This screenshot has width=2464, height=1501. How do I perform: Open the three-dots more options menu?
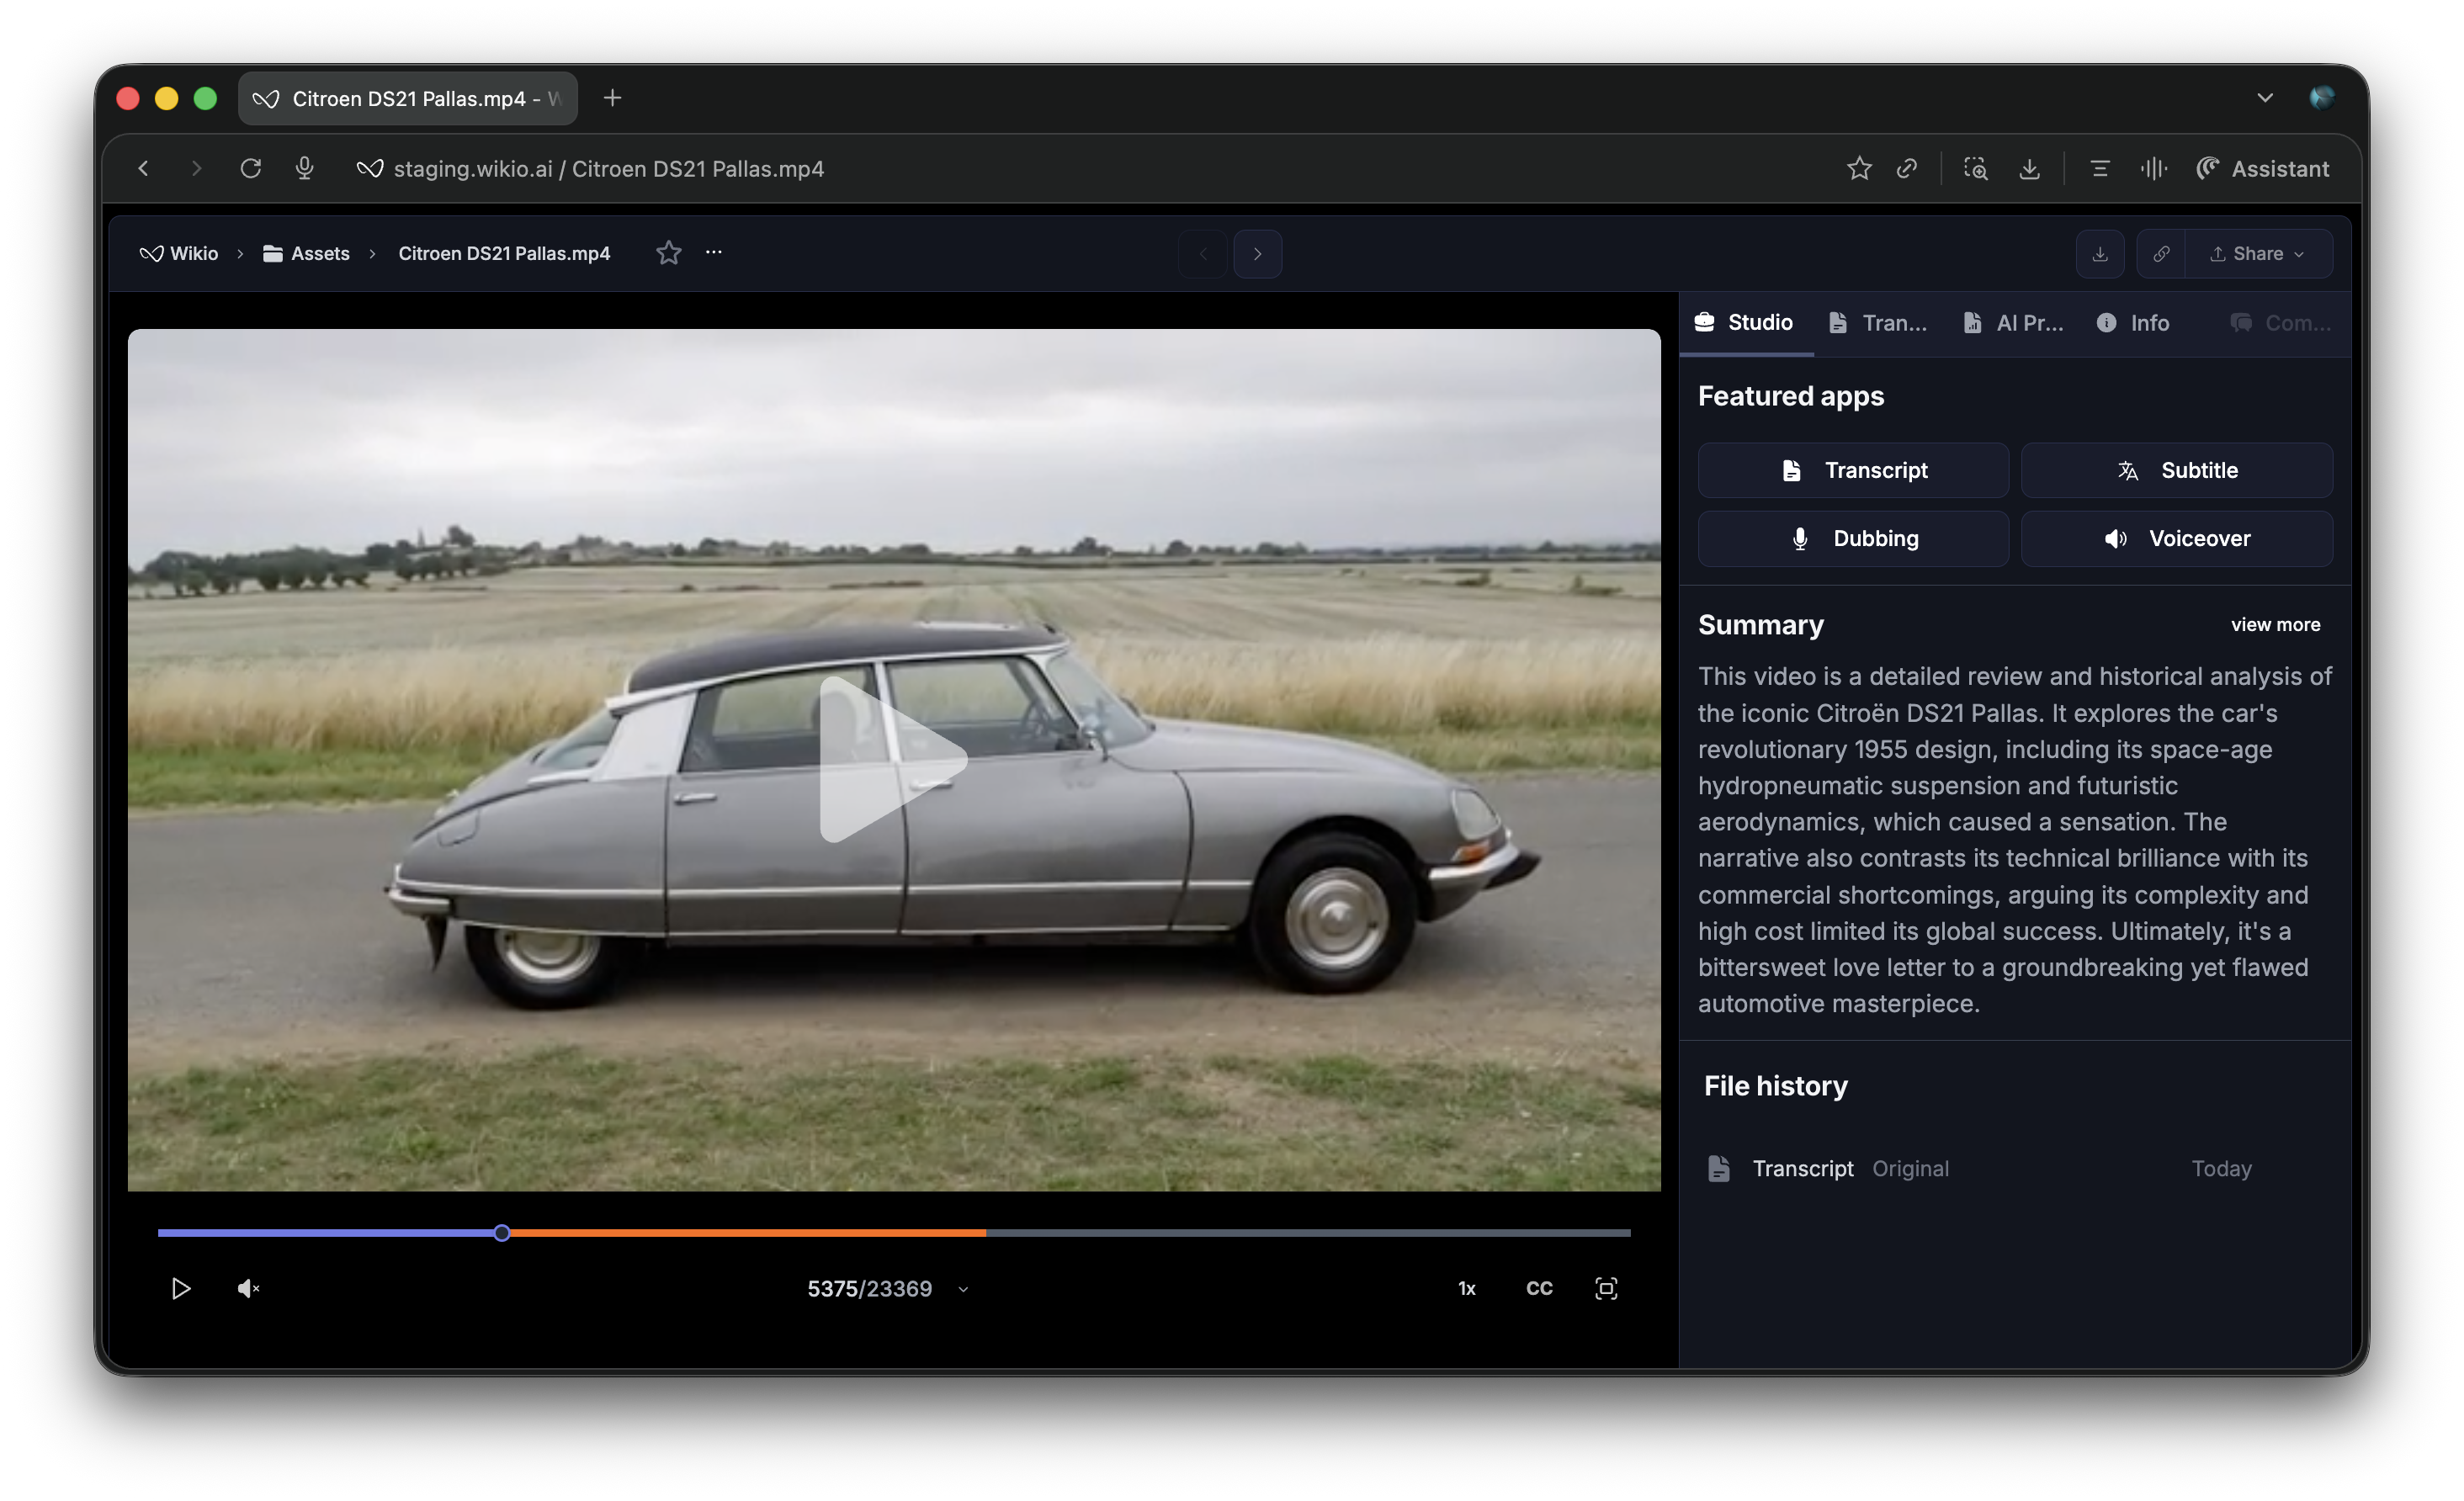(713, 252)
